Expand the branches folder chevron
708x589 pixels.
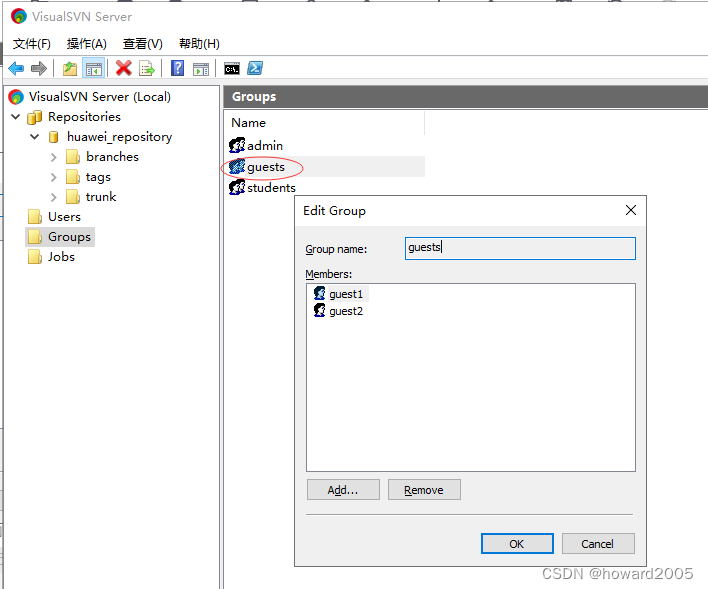tap(54, 157)
